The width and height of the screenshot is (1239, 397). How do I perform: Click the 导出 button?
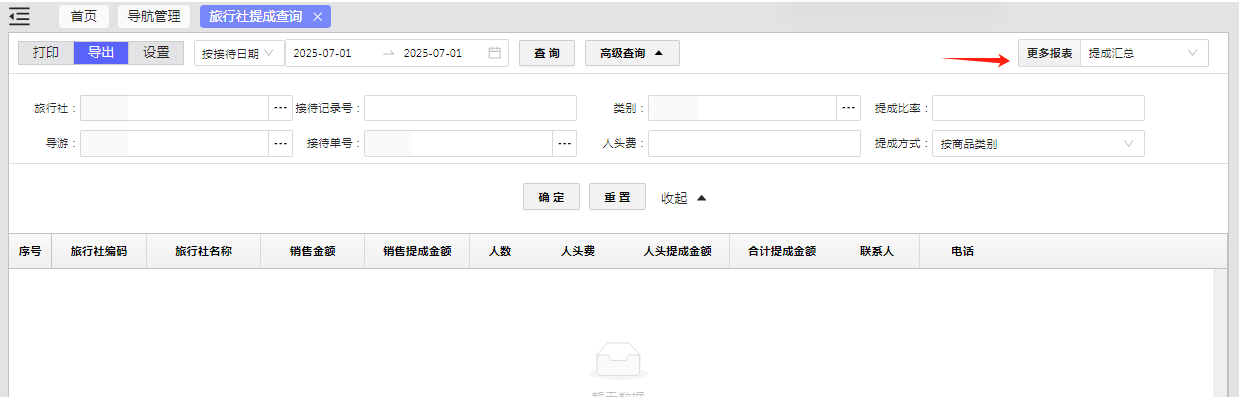coord(101,53)
